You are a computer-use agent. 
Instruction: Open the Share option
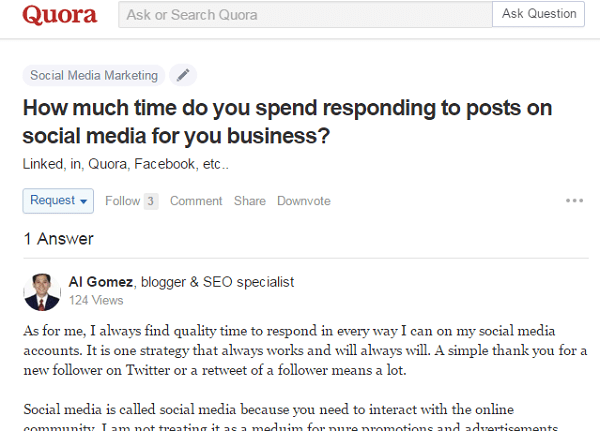point(250,201)
